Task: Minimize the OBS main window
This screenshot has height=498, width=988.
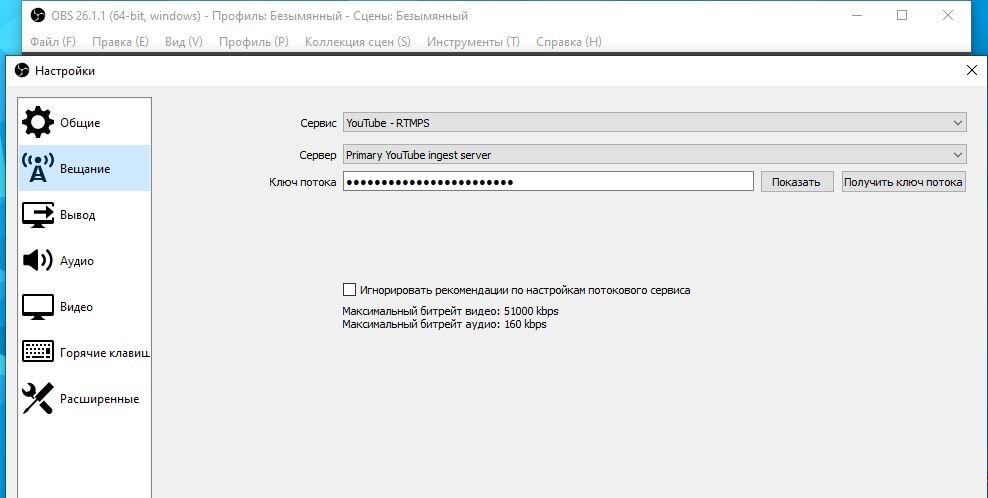Action: (856, 15)
